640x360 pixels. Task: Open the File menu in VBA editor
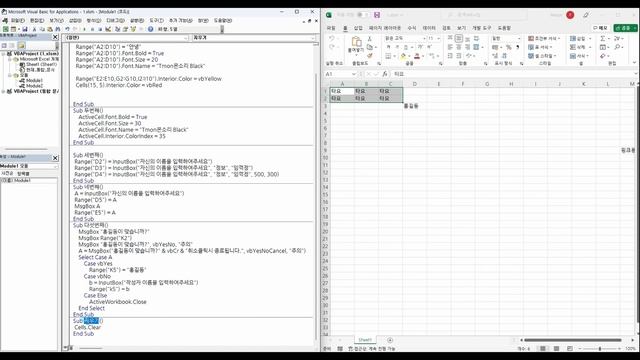[x=18, y=20]
